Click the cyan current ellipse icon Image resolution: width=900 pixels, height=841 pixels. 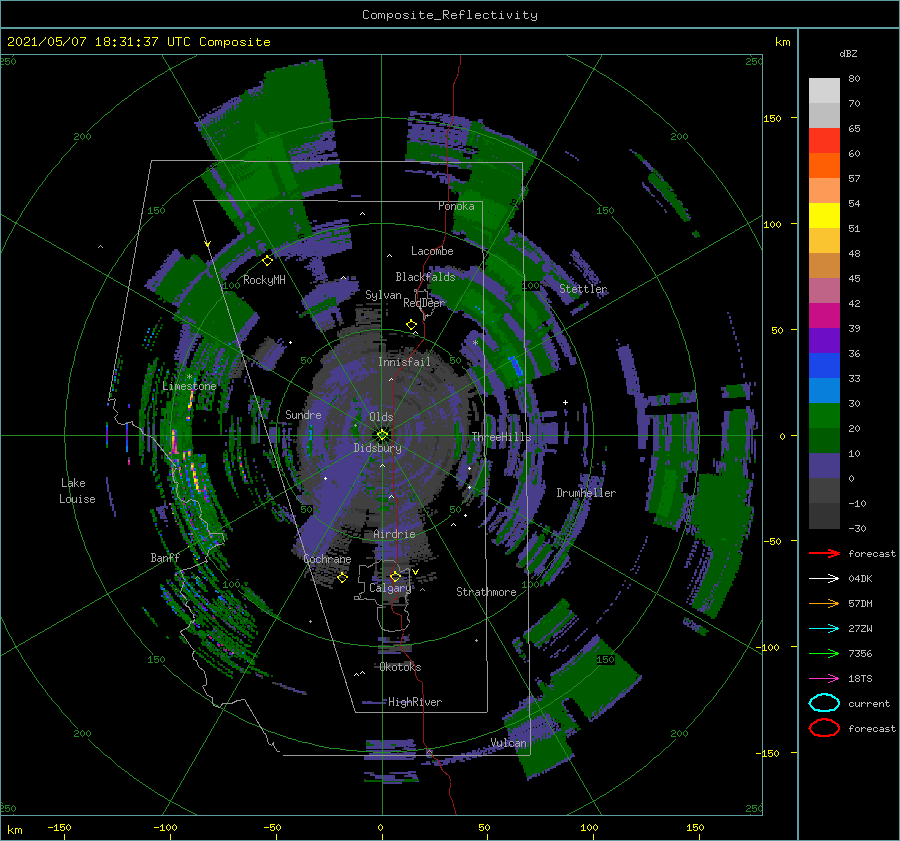[824, 703]
